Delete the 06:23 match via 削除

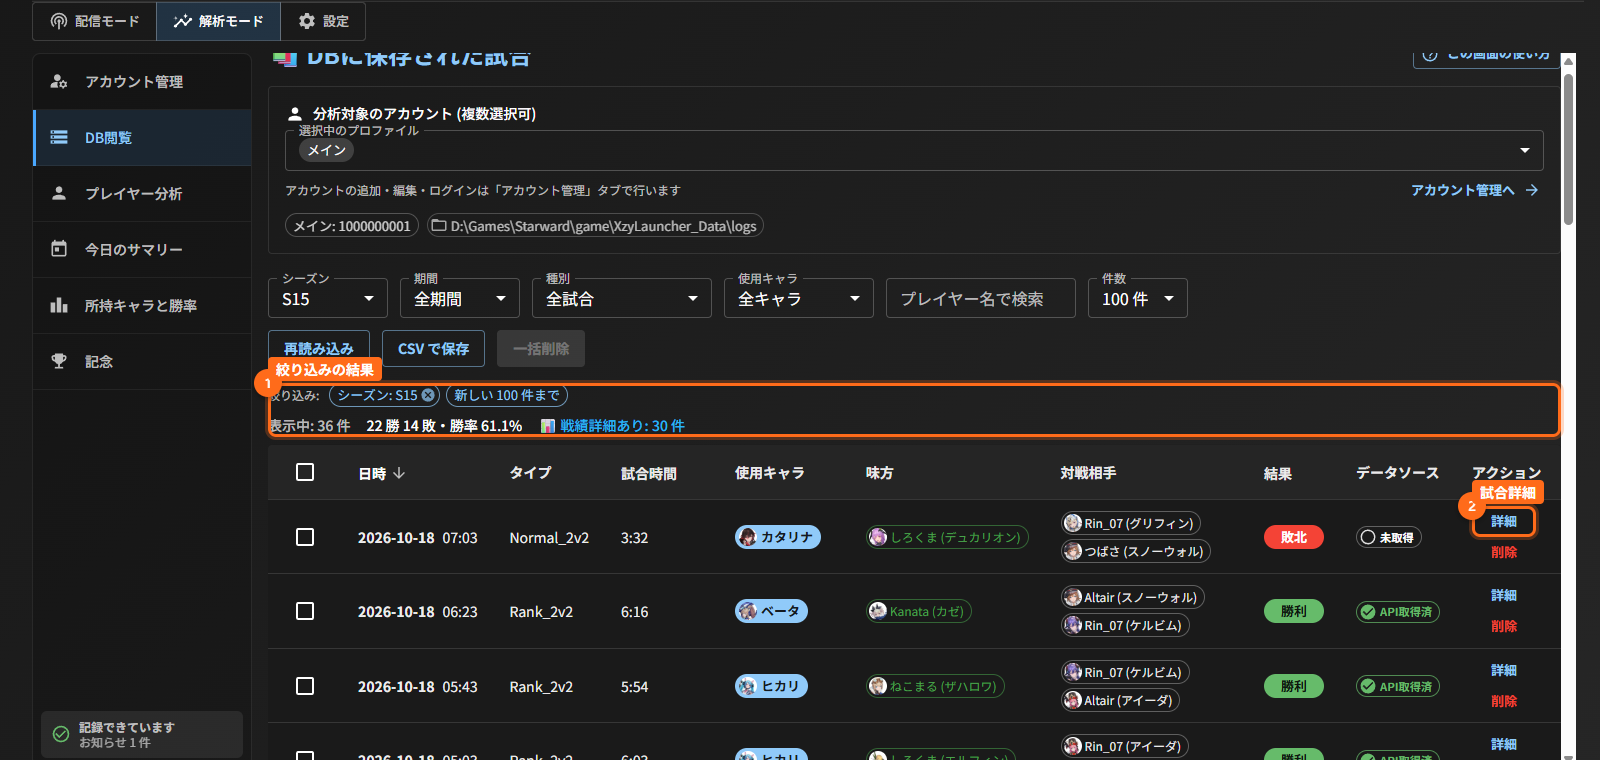(x=1504, y=626)
